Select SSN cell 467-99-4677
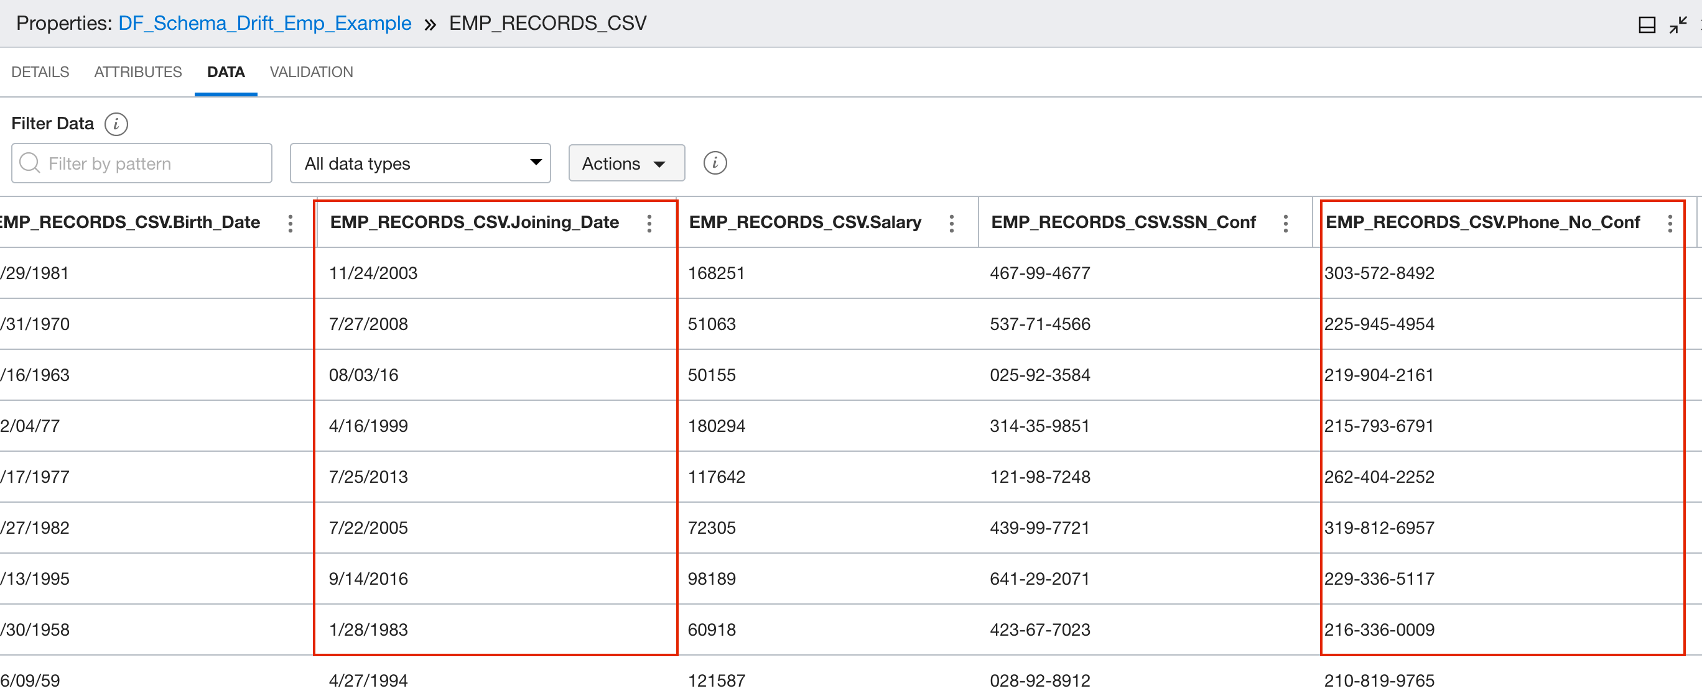This screenshot has height=692, width=1702. click(x=1040, y=273)
